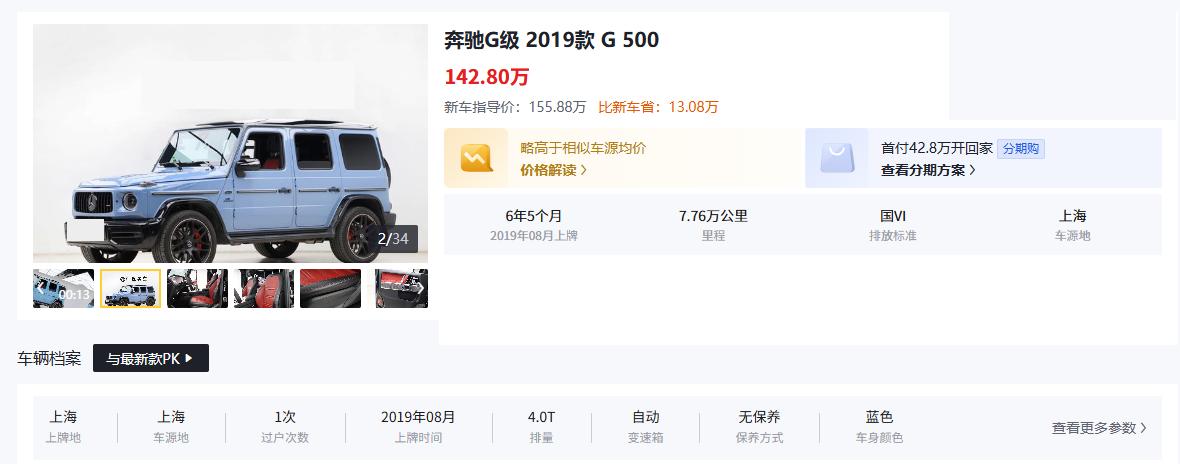
Task: Click the orange price-trend chart icon
Action: click(x=476, y=158)
